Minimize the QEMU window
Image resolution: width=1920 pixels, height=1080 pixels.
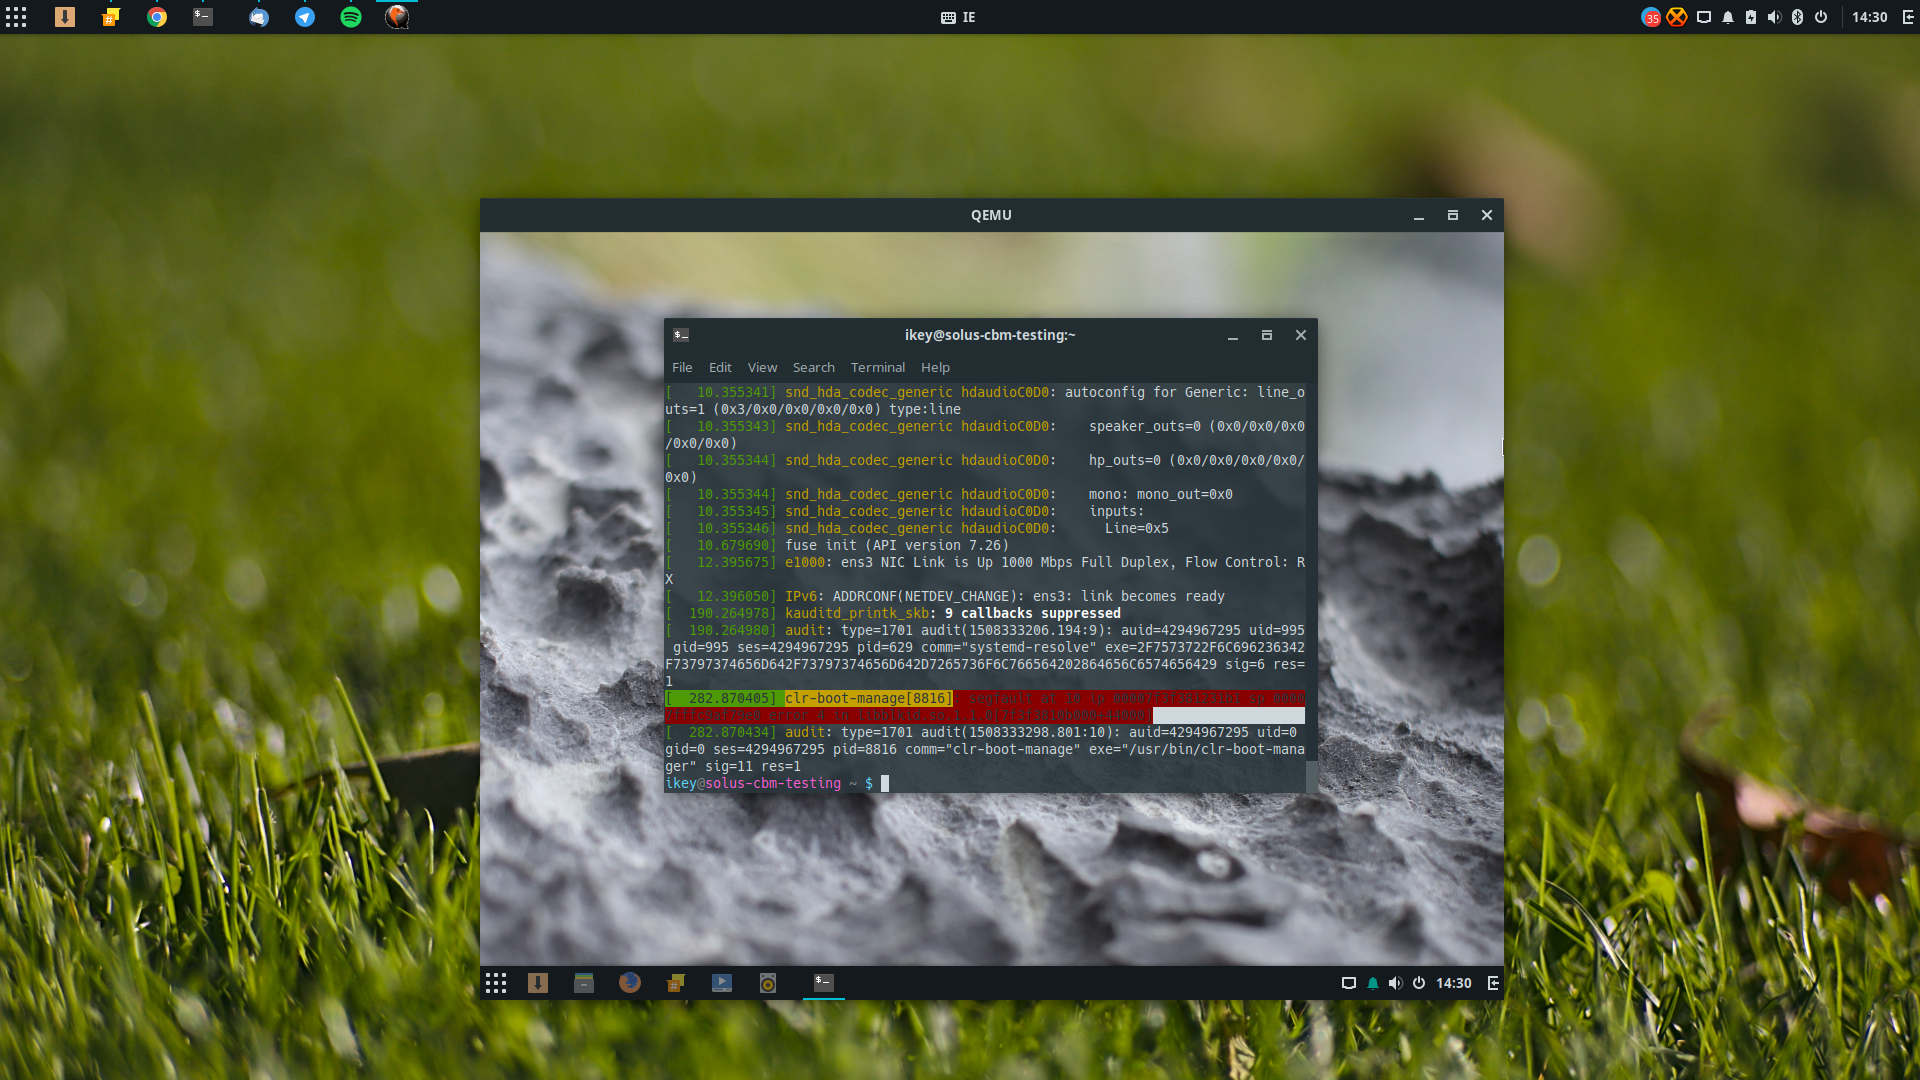pyautogui.click(x=1419, y=216)
